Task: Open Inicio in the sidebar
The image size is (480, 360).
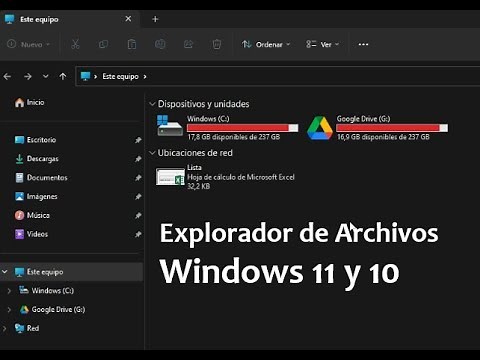Action: (29, 102)
